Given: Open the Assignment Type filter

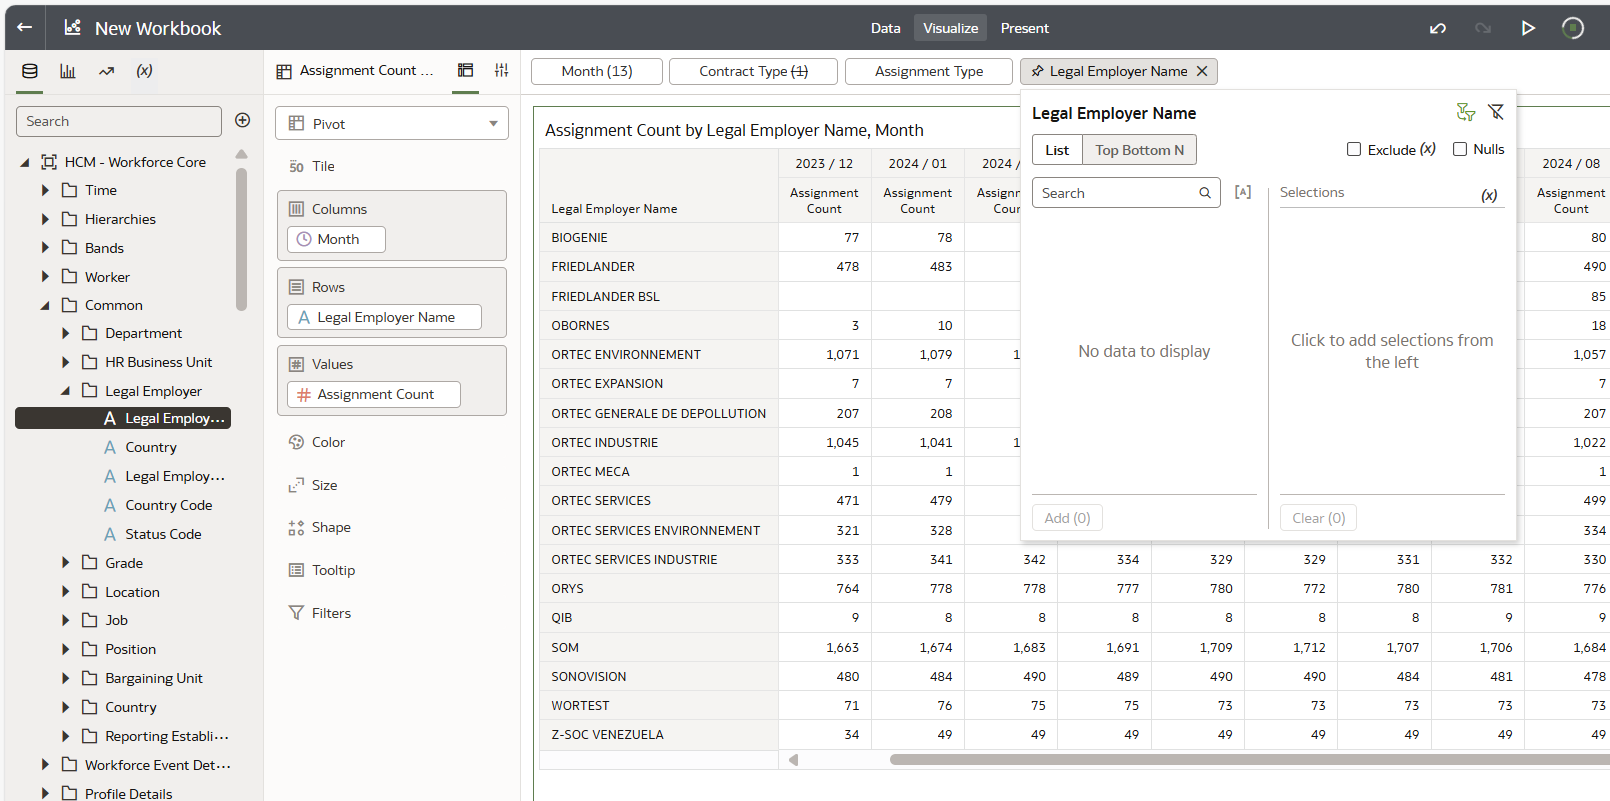Looking at the screenshot, I should point(929,71).
